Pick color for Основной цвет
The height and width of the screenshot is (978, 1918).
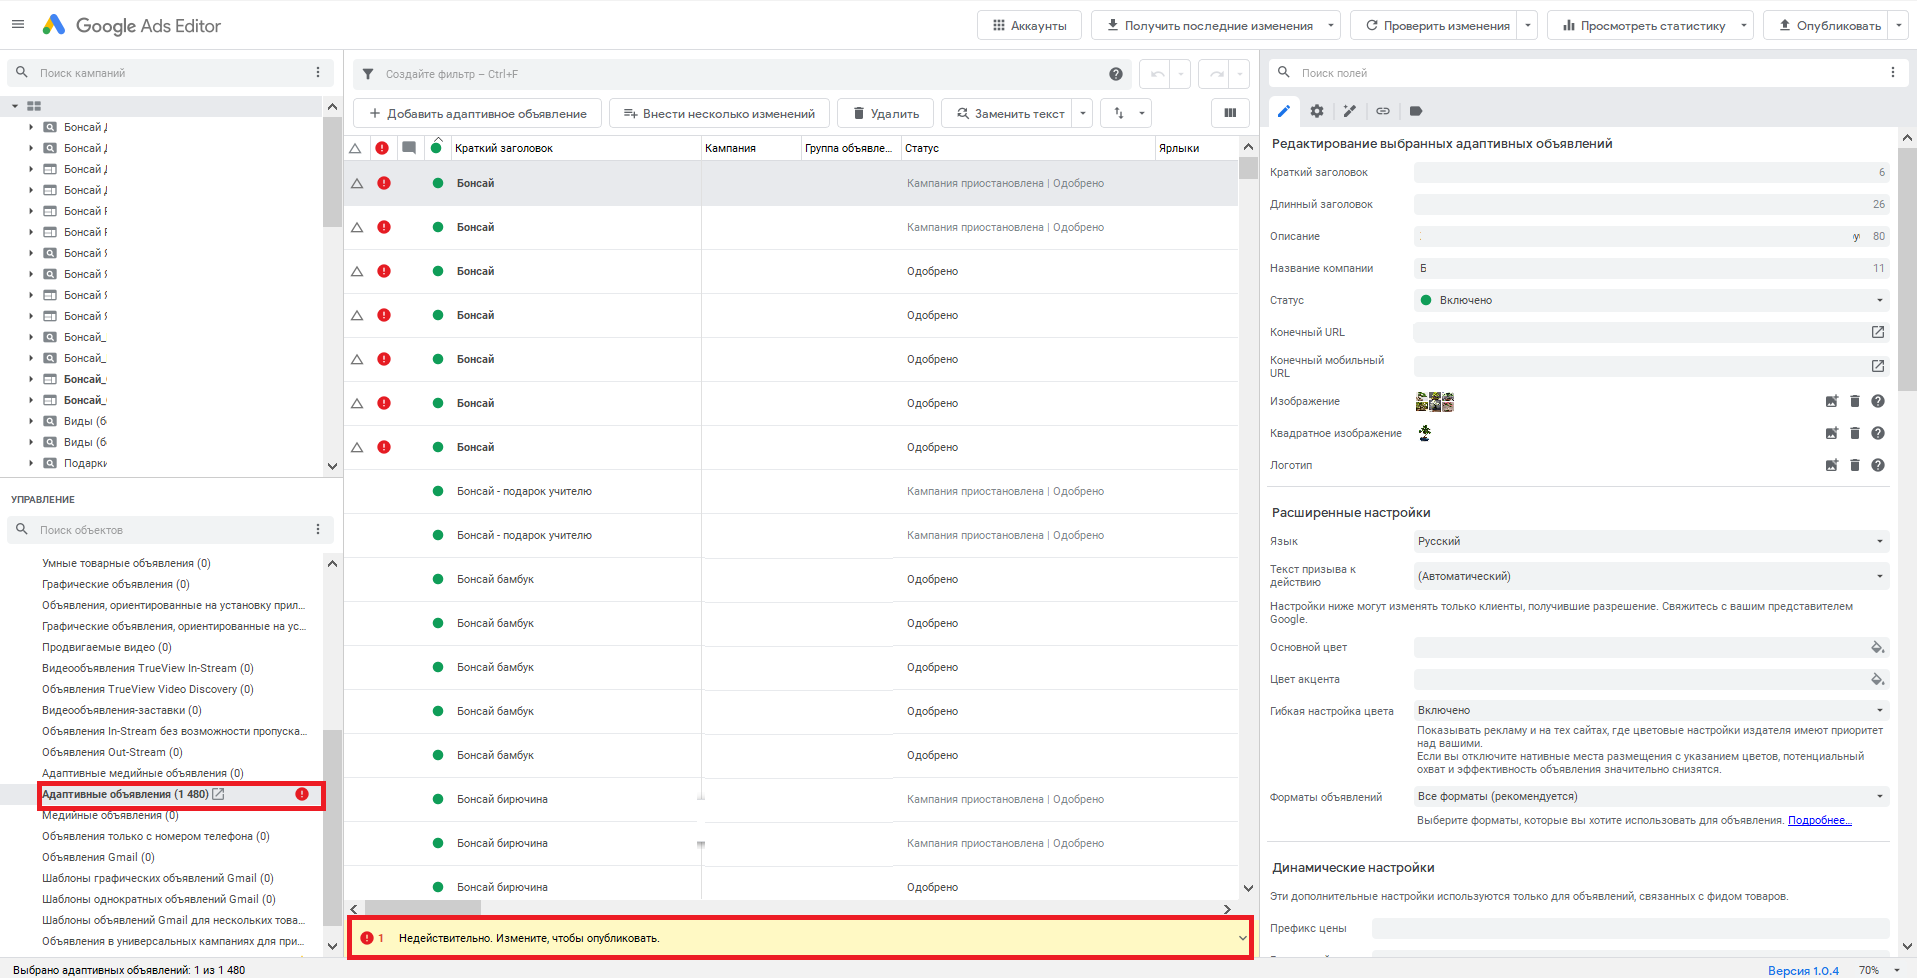click(1877, 647)
